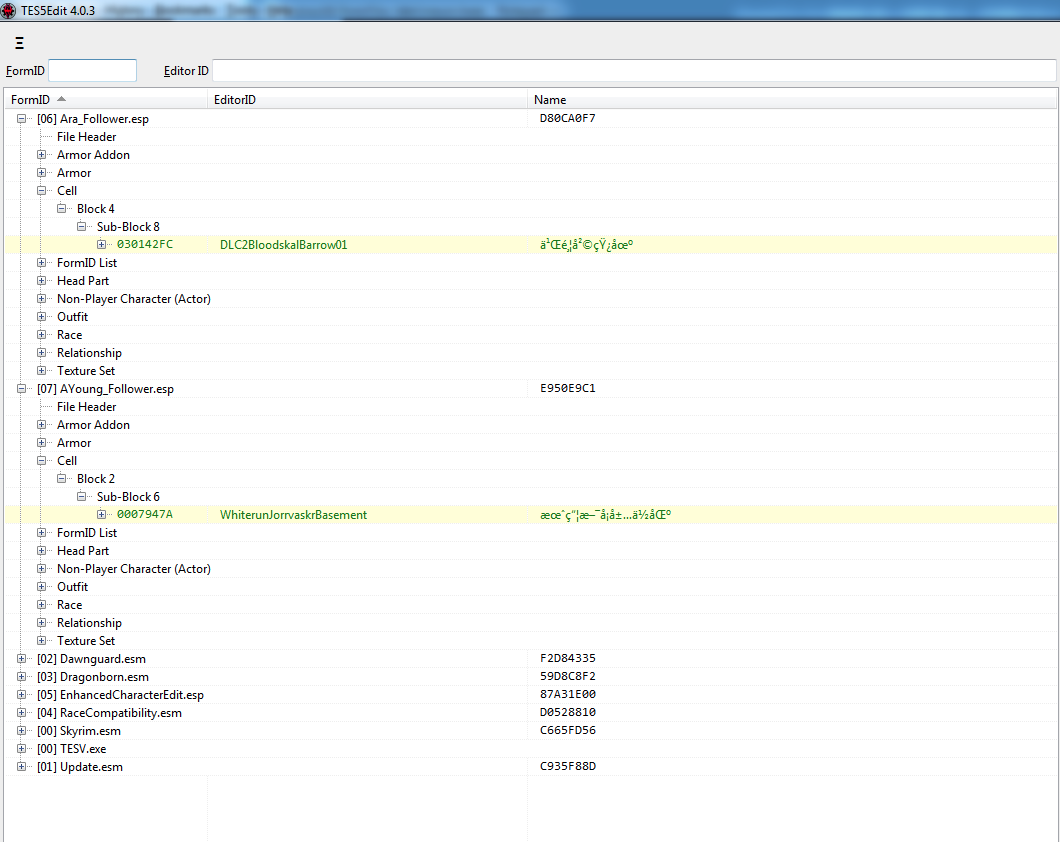Collapse Cell under Ara_Follower.esp

(x=41, y=191)
